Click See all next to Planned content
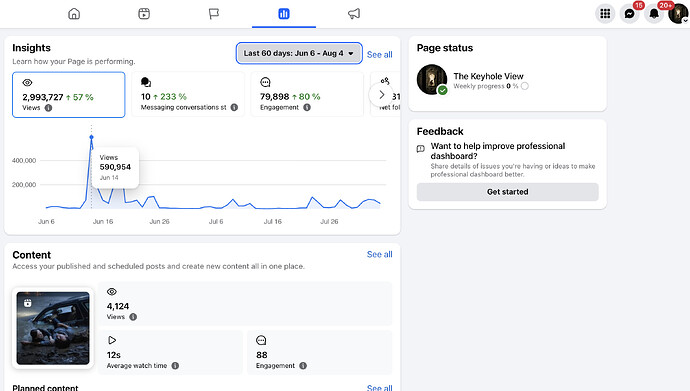 (379, 387)
